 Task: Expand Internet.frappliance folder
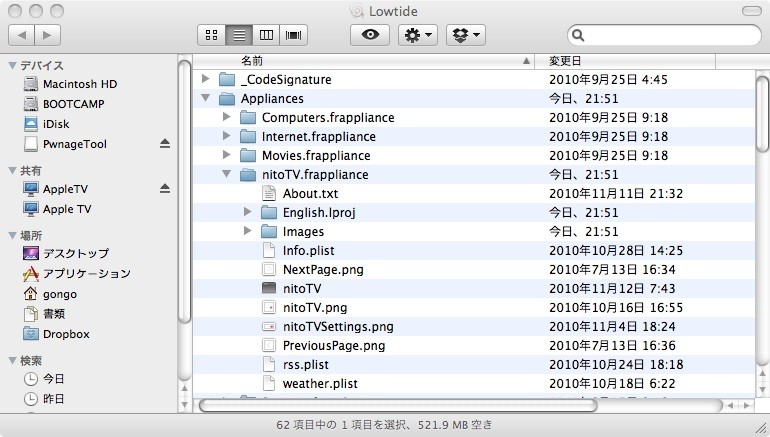(226, 136)
